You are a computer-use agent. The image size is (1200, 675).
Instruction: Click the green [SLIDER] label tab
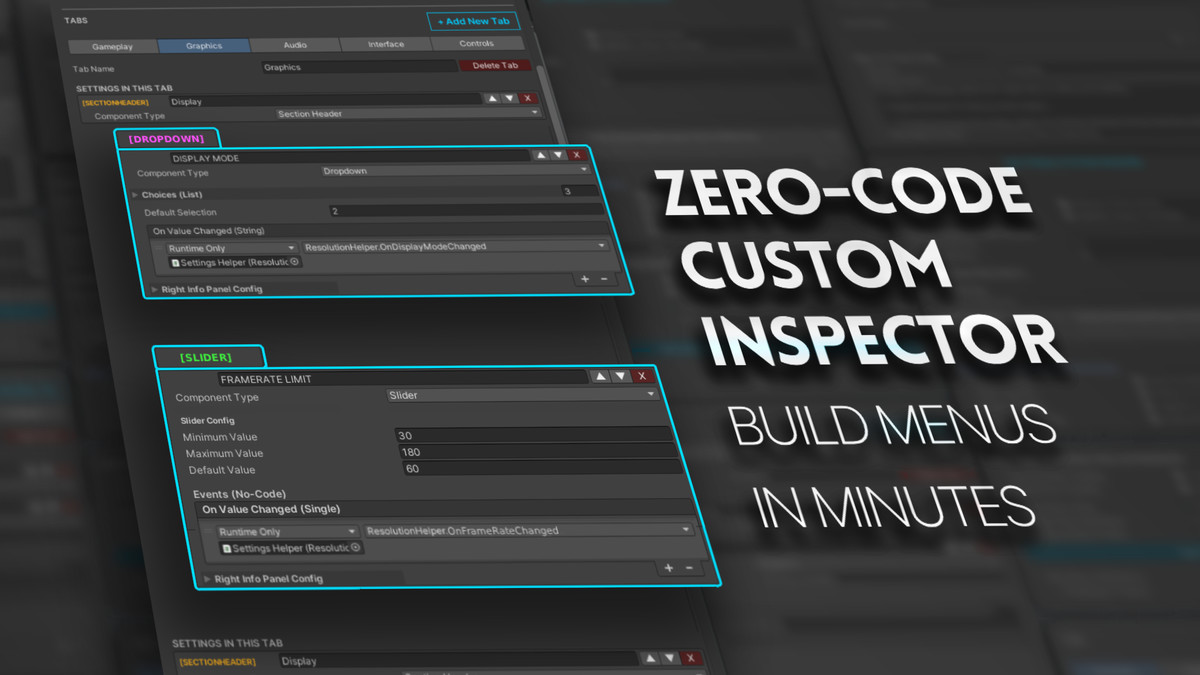point(207,357)
